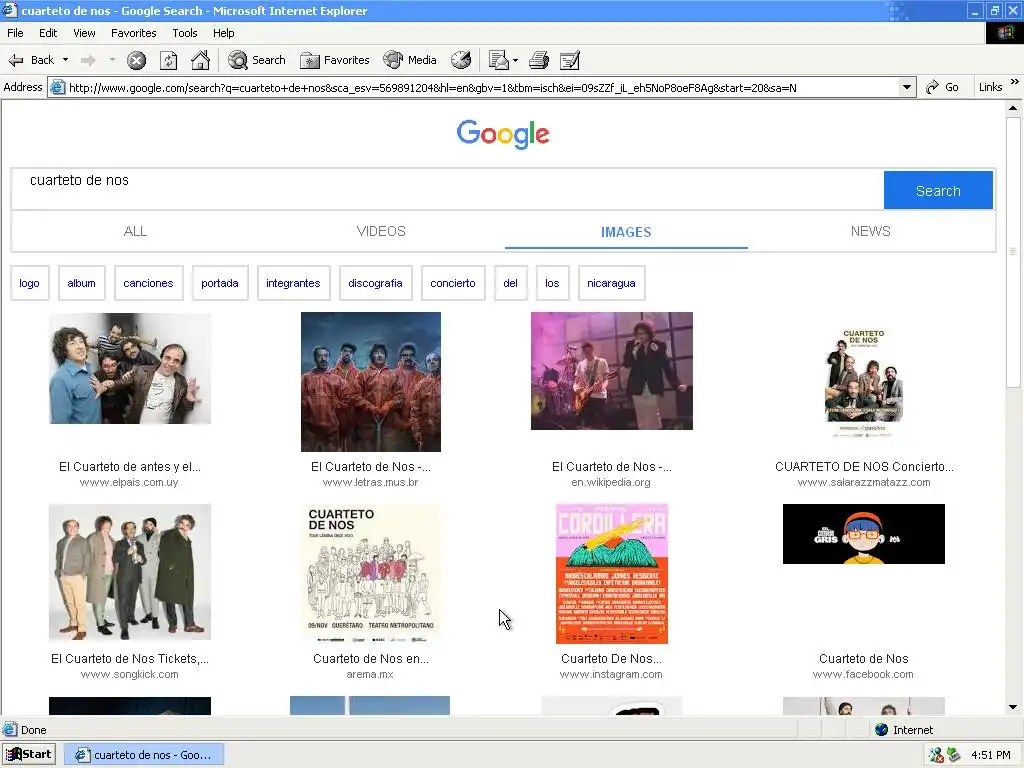This screenshot has height=768, width=1024.
Task: Switch to the ALL results tab
Action: (135, 231)
